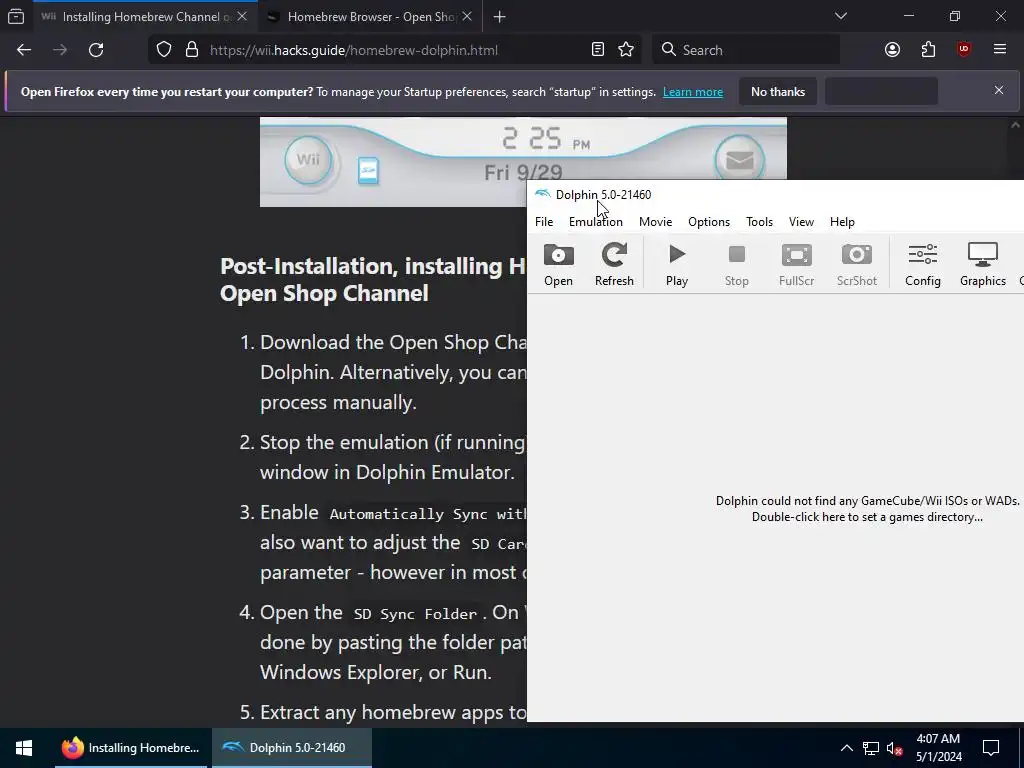Viewport: 1024px width, 768px height.
Task: Bookmark this page with the star icon
Action: [626, 50]
